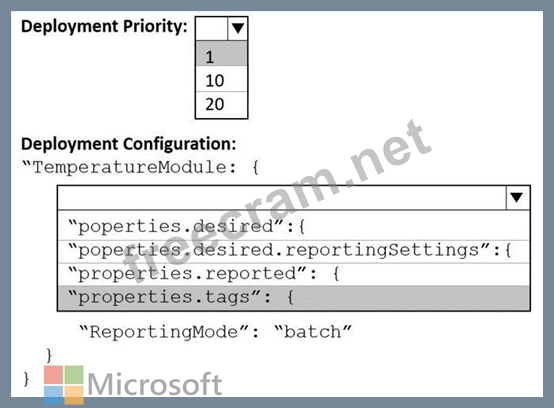Viewport: 554px width, 408px height.
Task: Click the Deployment Configuration heading
Action: coord(129,144)
